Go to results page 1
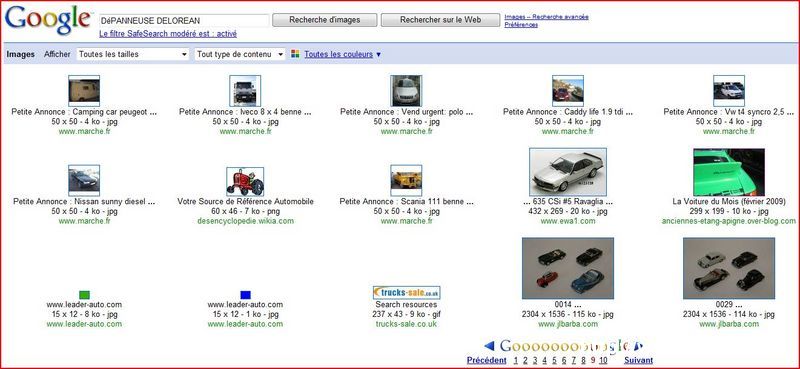Image resolution: width=800 pixels, height=369 pixels. click(515, 360)
